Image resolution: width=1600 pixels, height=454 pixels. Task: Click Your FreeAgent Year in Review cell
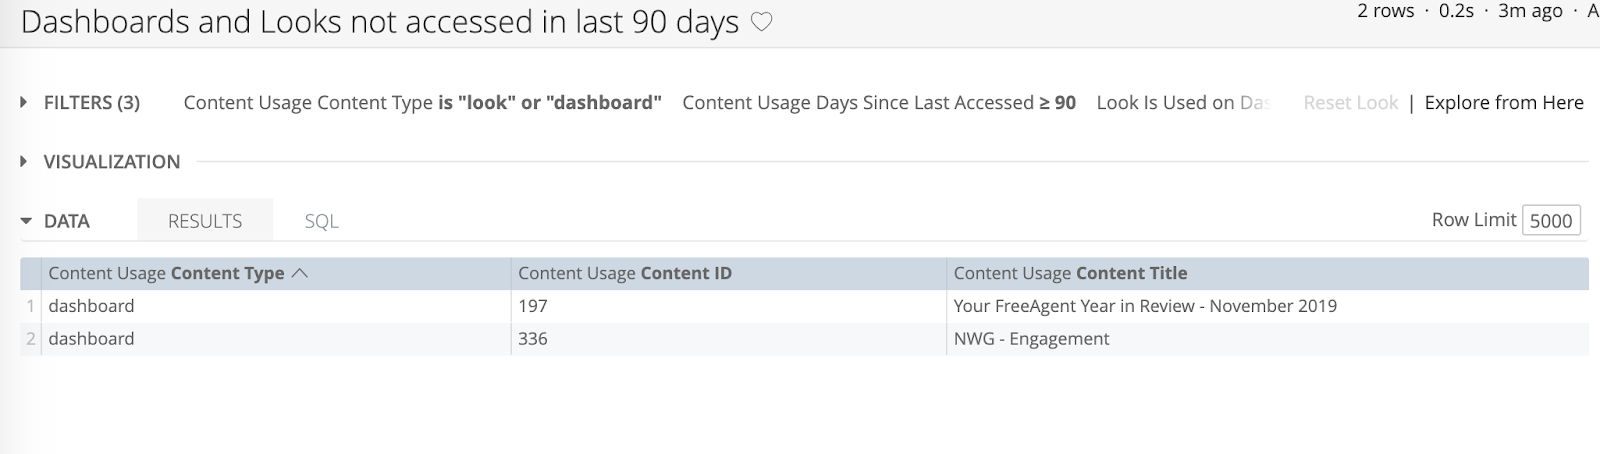[1144, 306]
